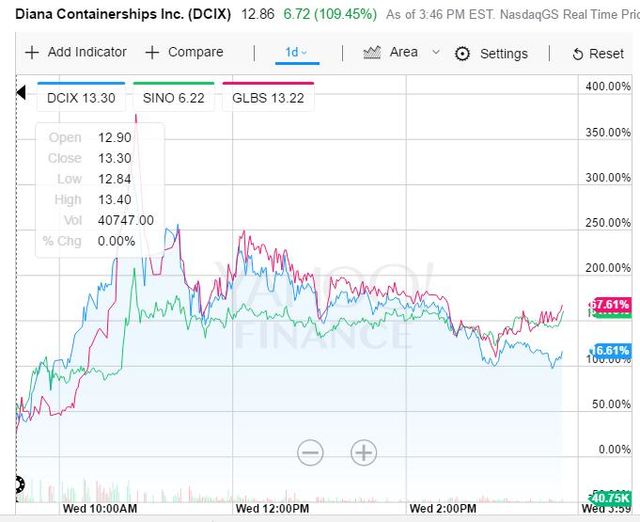
Task: Click the Settings gear icon
Action: 462,54
